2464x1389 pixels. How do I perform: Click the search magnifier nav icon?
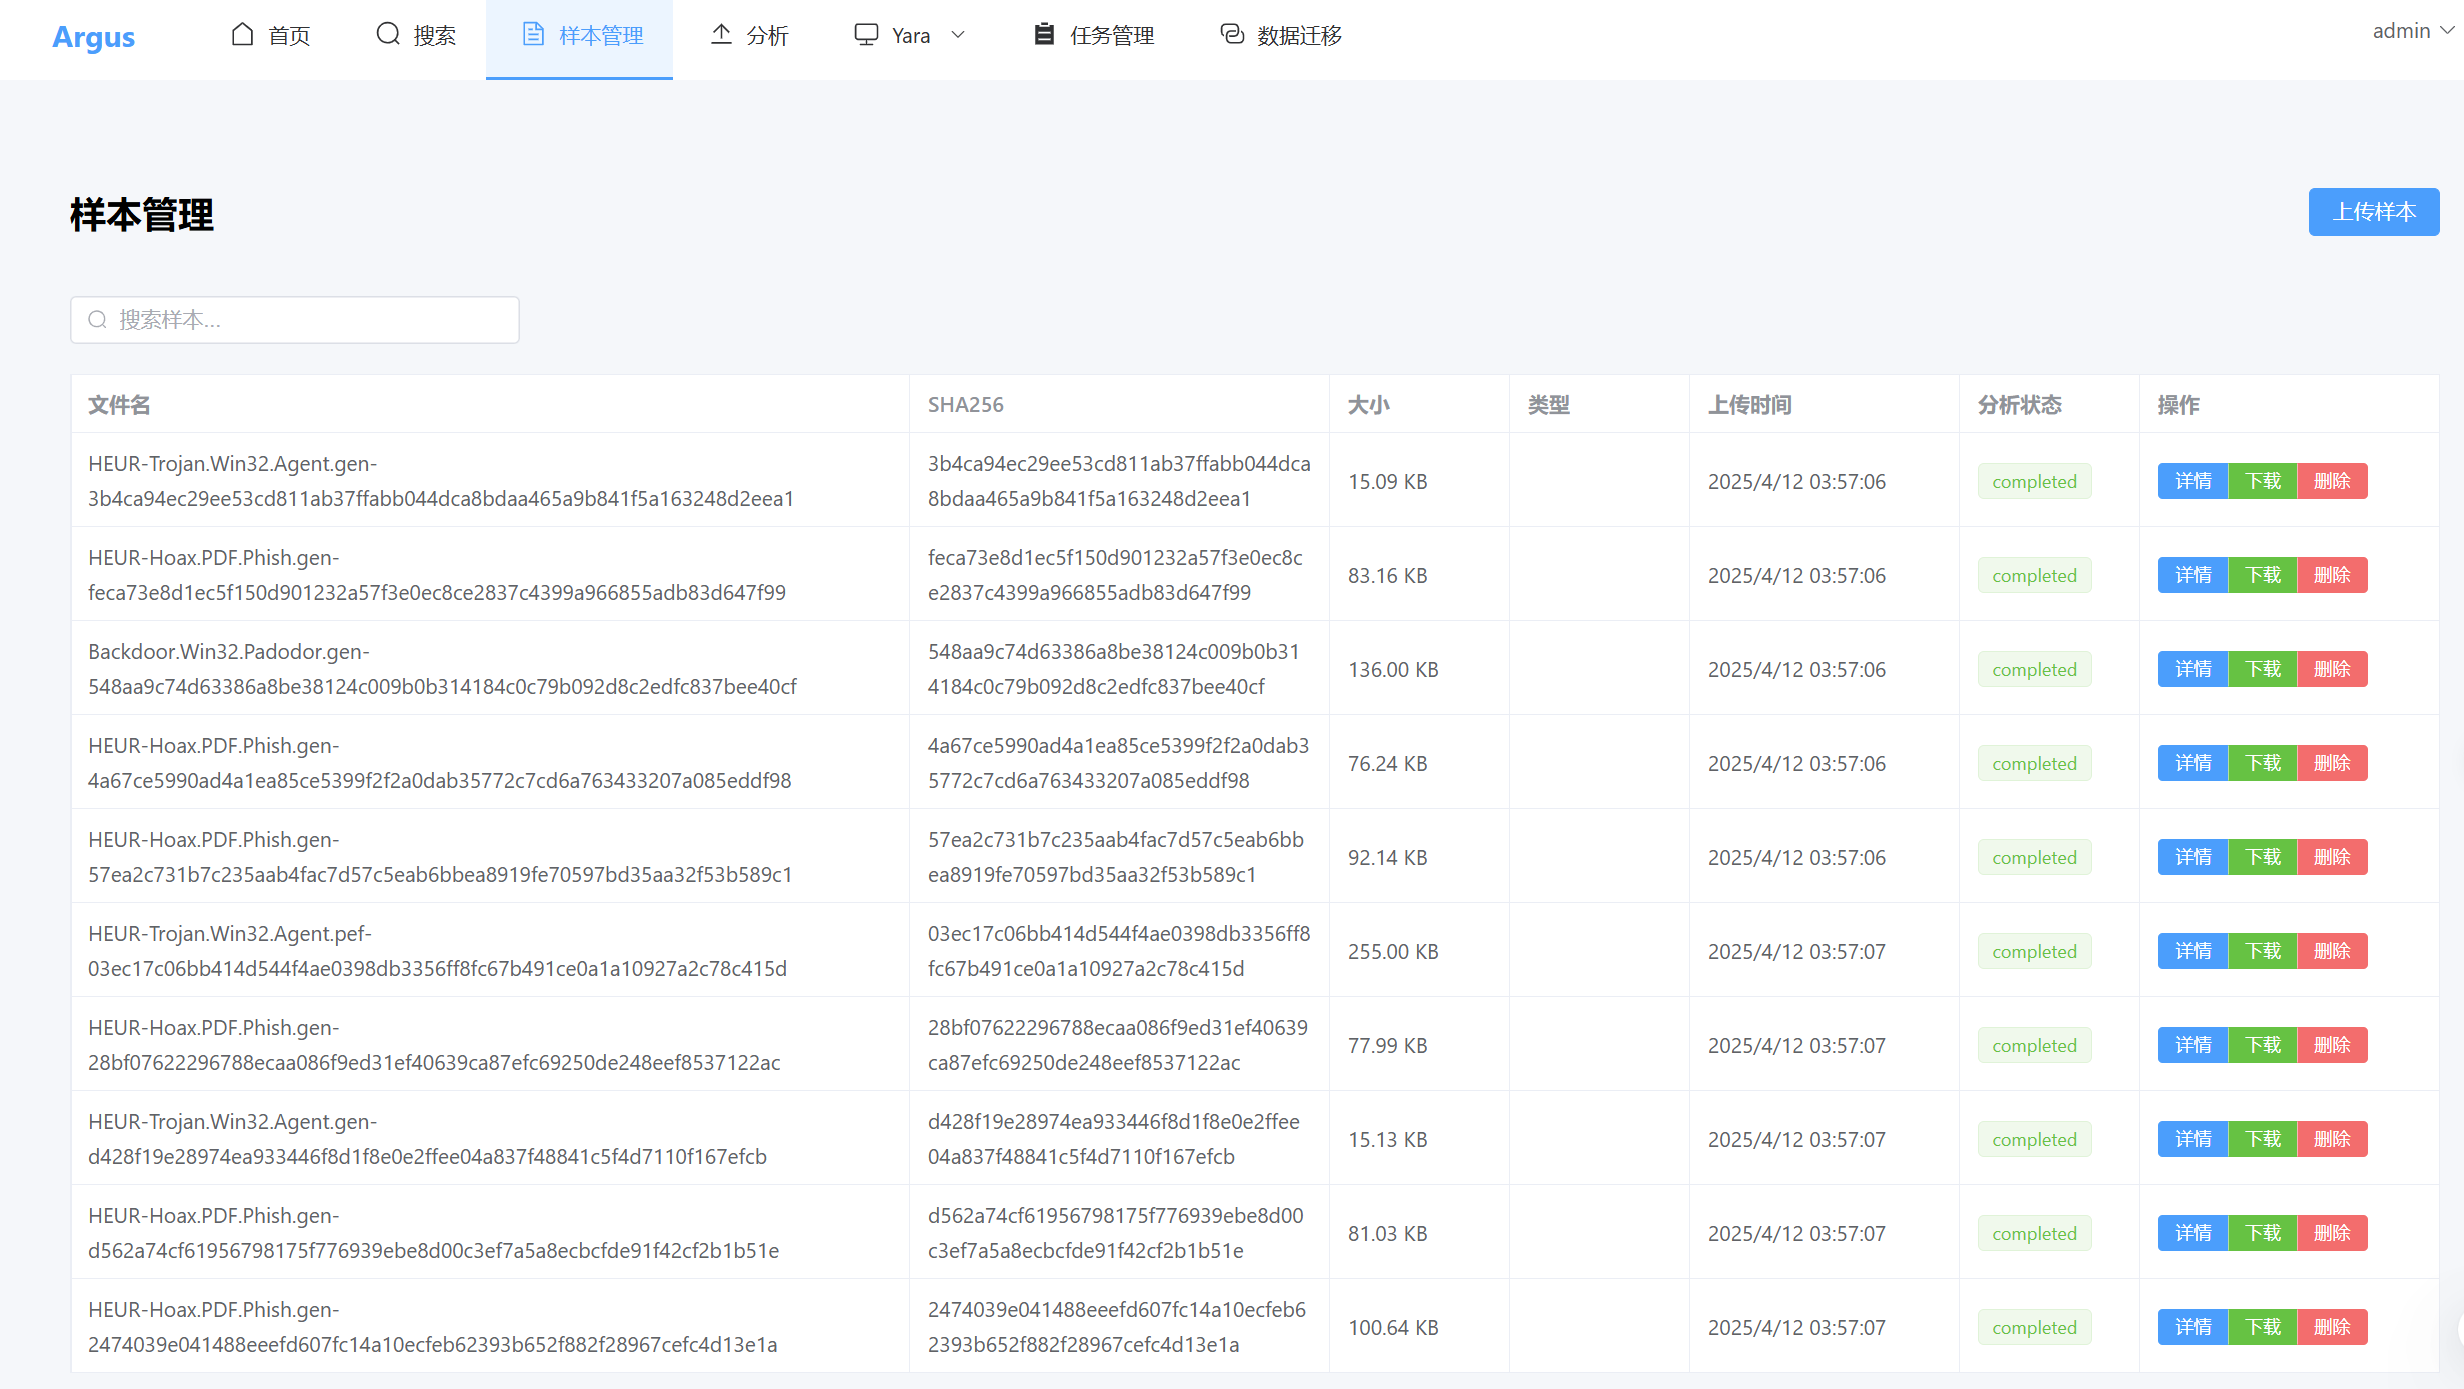coord(387,35)
